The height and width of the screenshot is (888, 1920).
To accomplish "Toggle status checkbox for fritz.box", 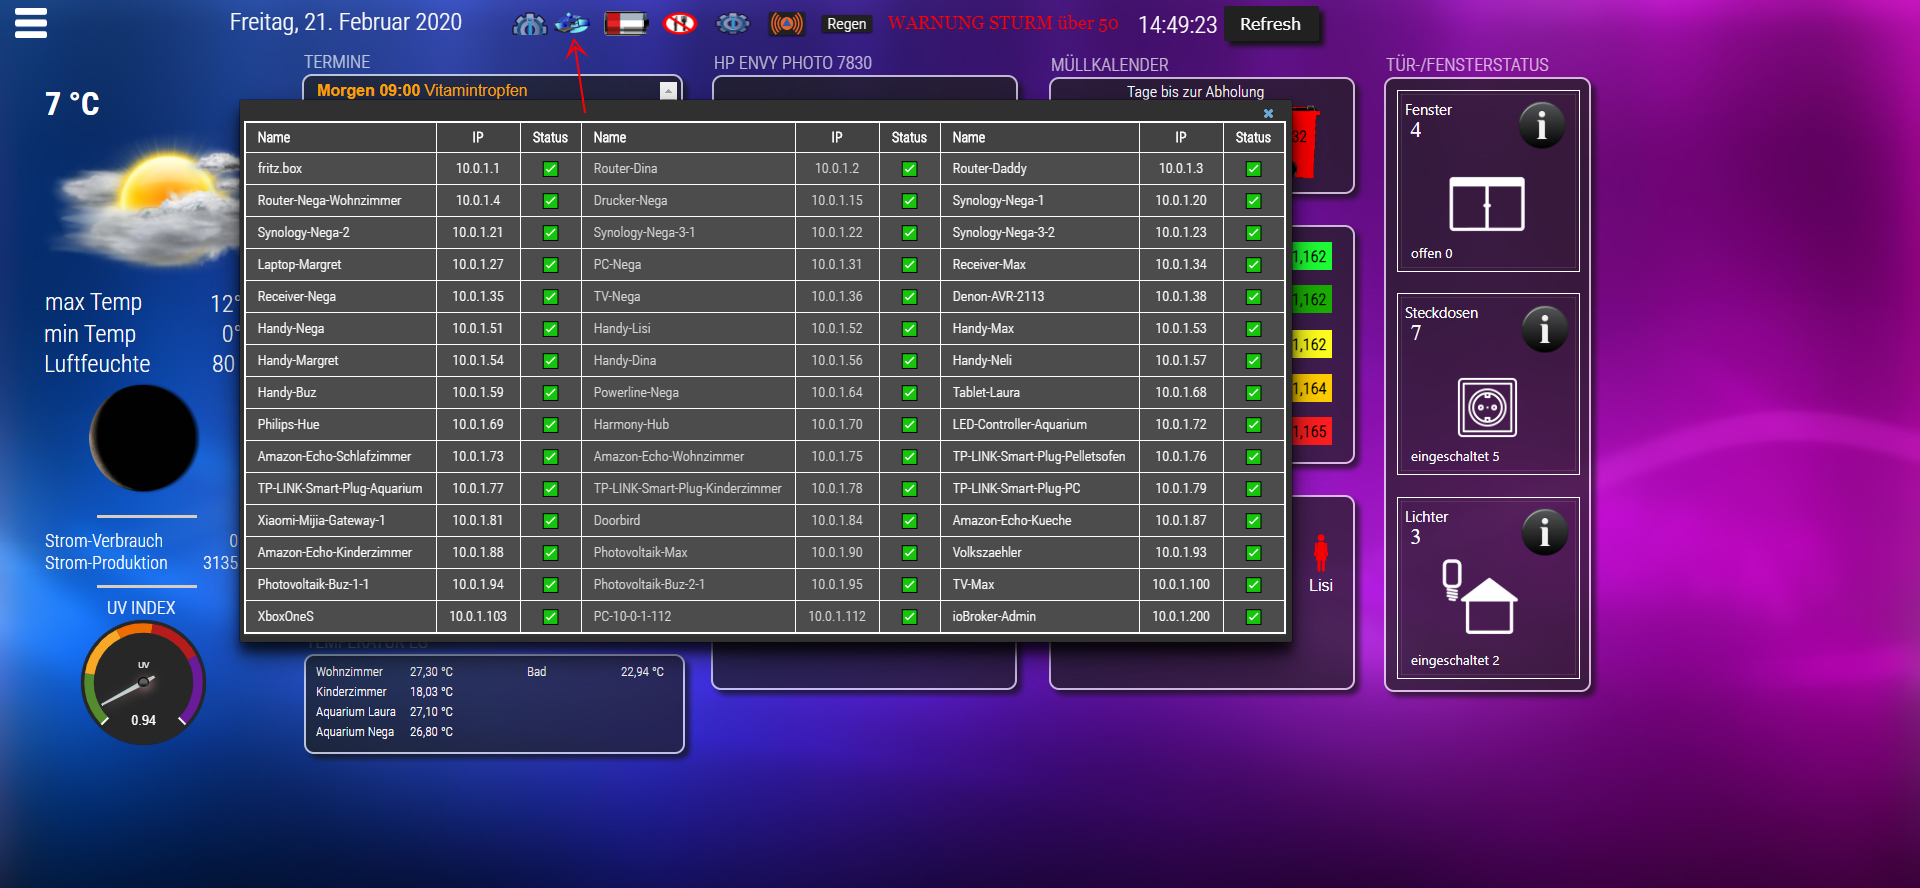I will pyautogui.click(x=550, y=169).
